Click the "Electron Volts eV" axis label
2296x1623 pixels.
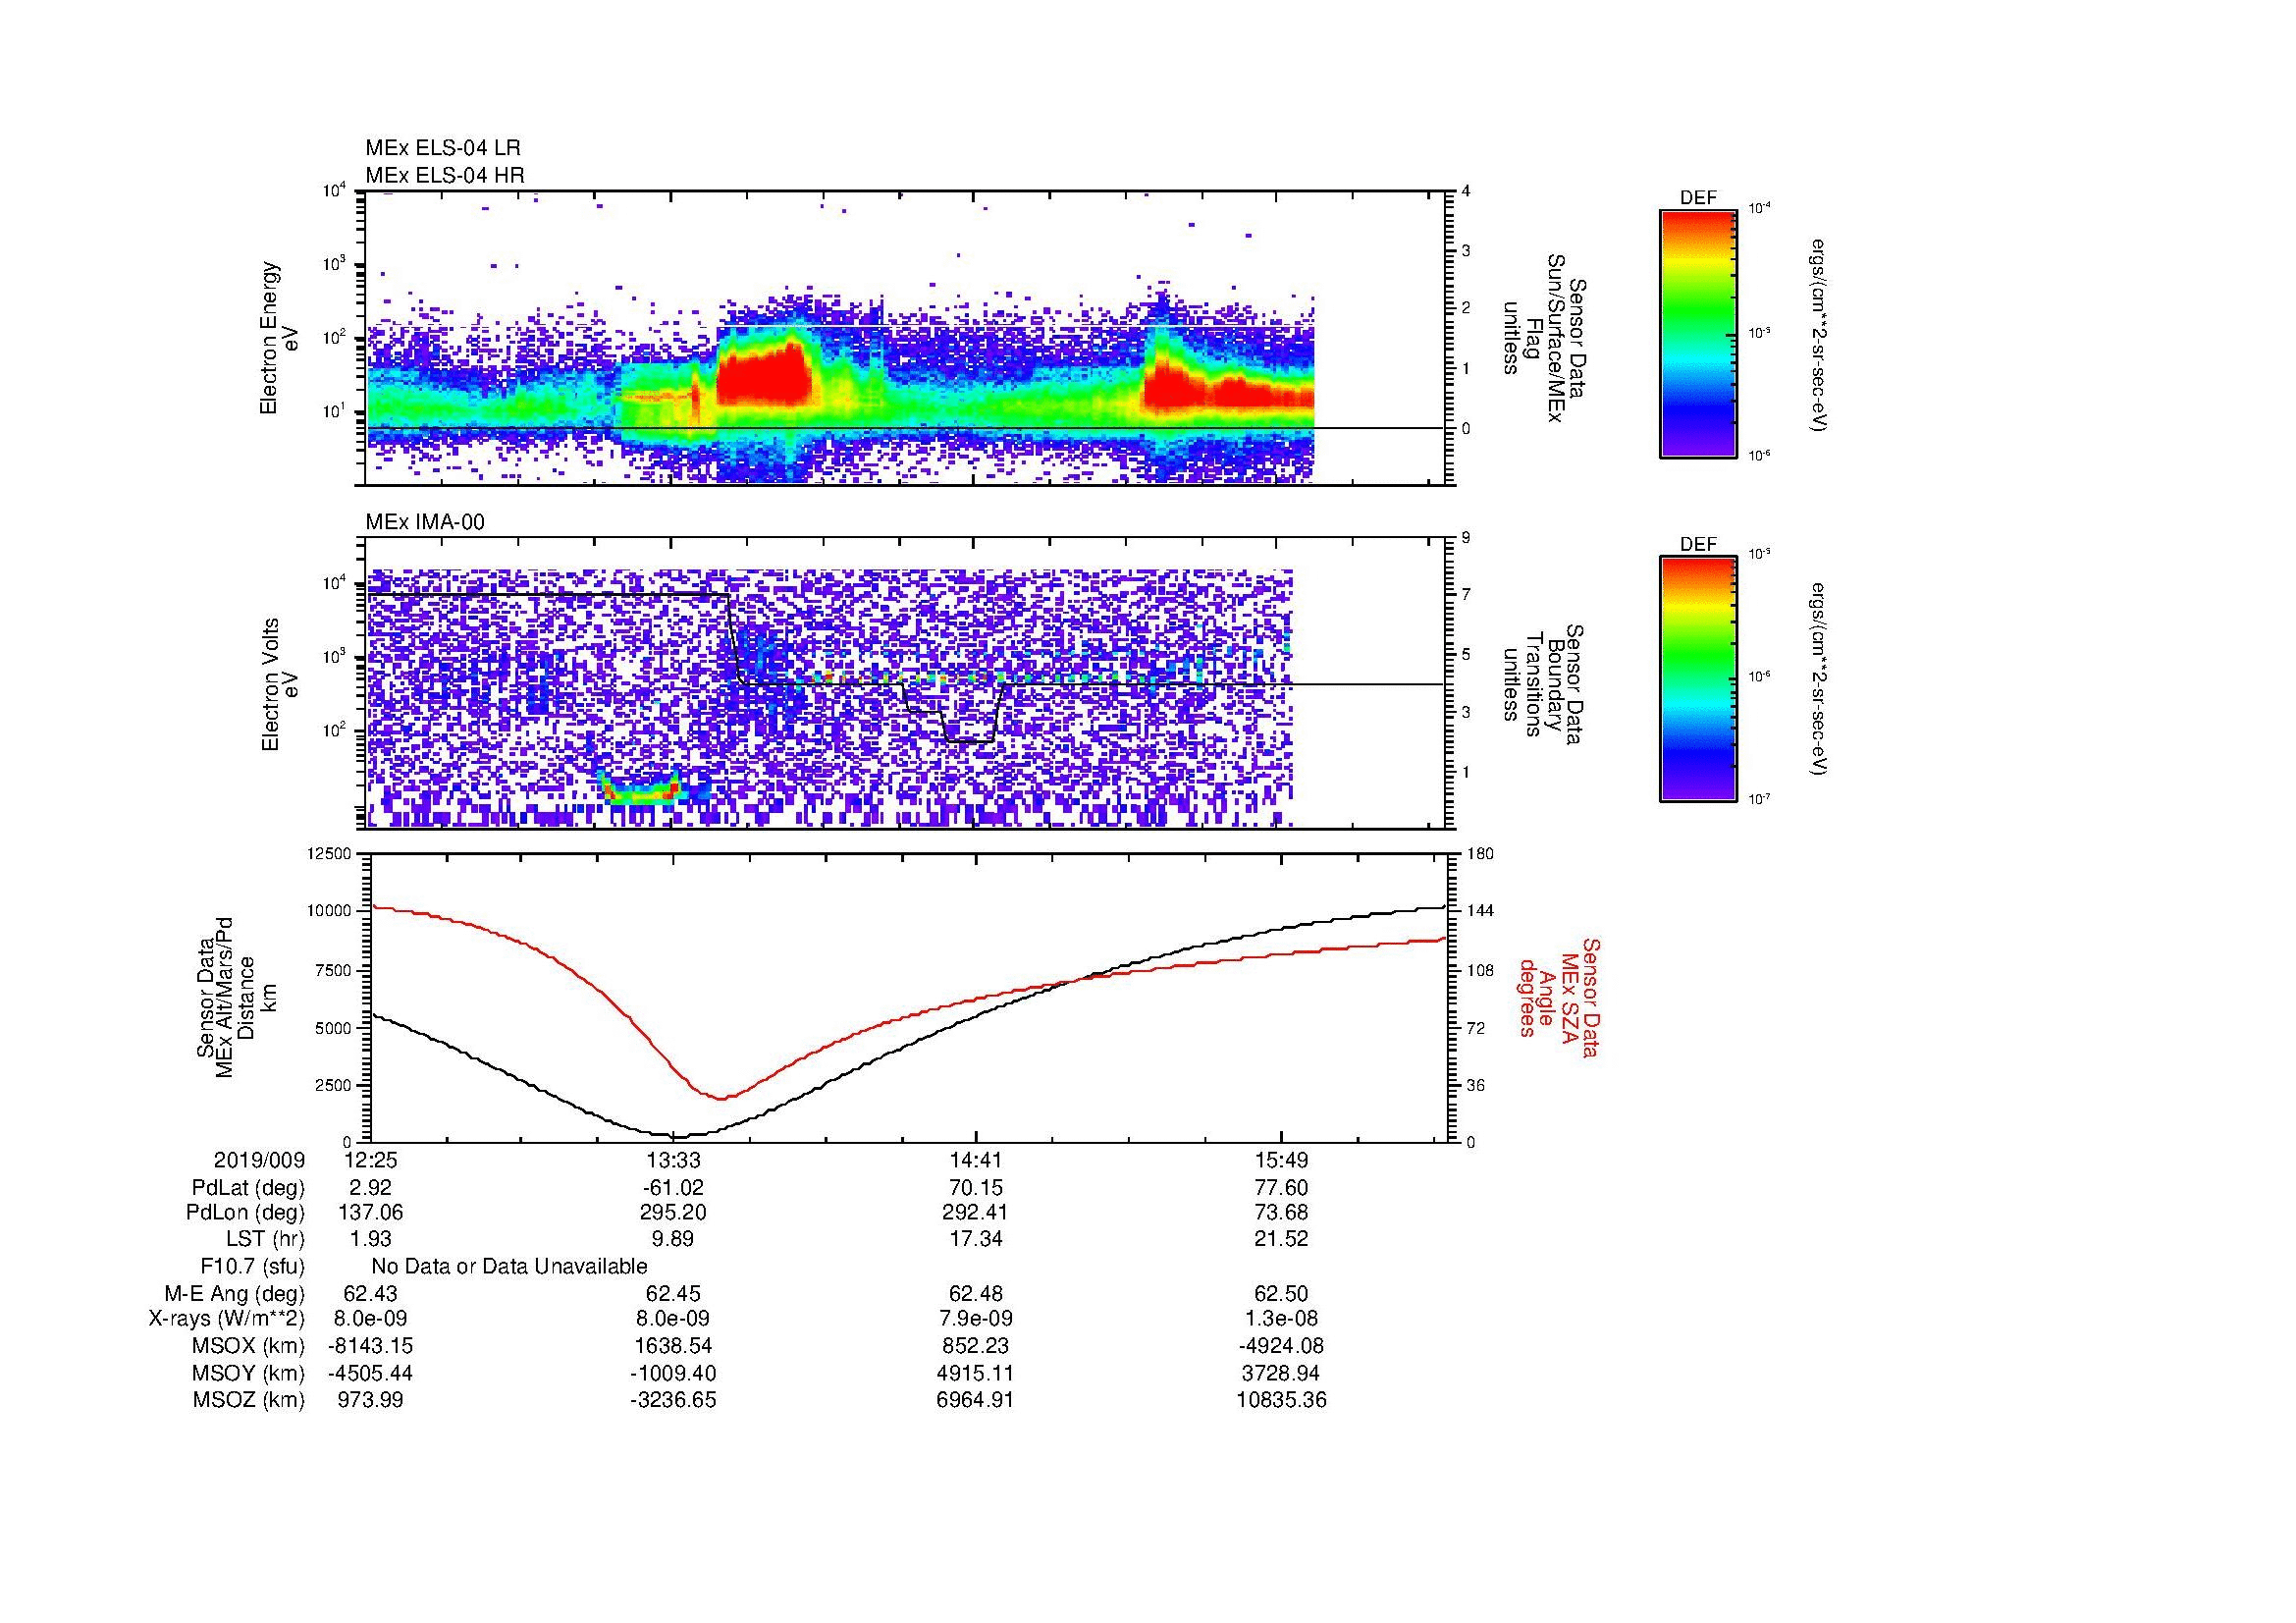point(279,684)
